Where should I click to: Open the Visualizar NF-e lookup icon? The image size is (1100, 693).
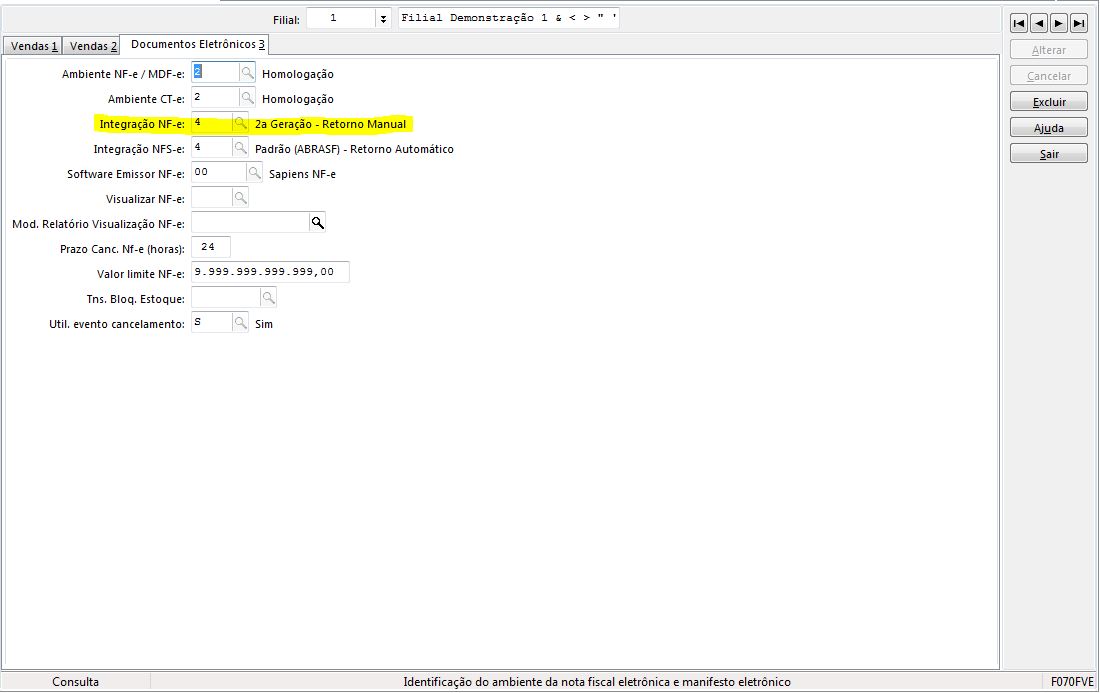coord(241,198)
